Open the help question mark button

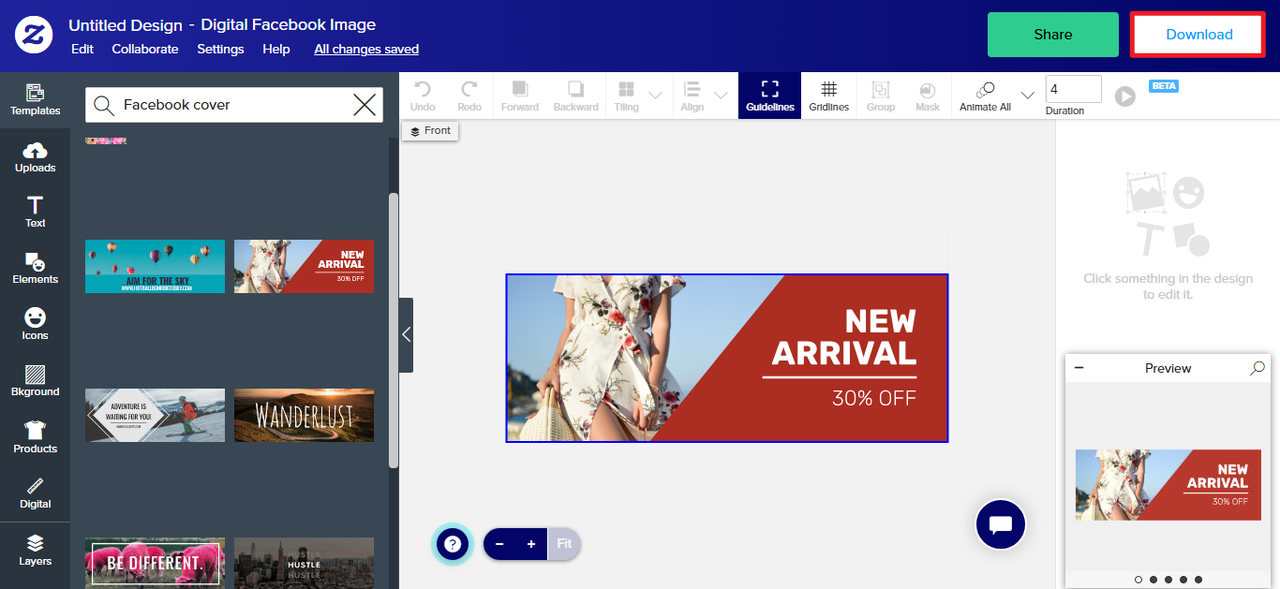(453, 544)
